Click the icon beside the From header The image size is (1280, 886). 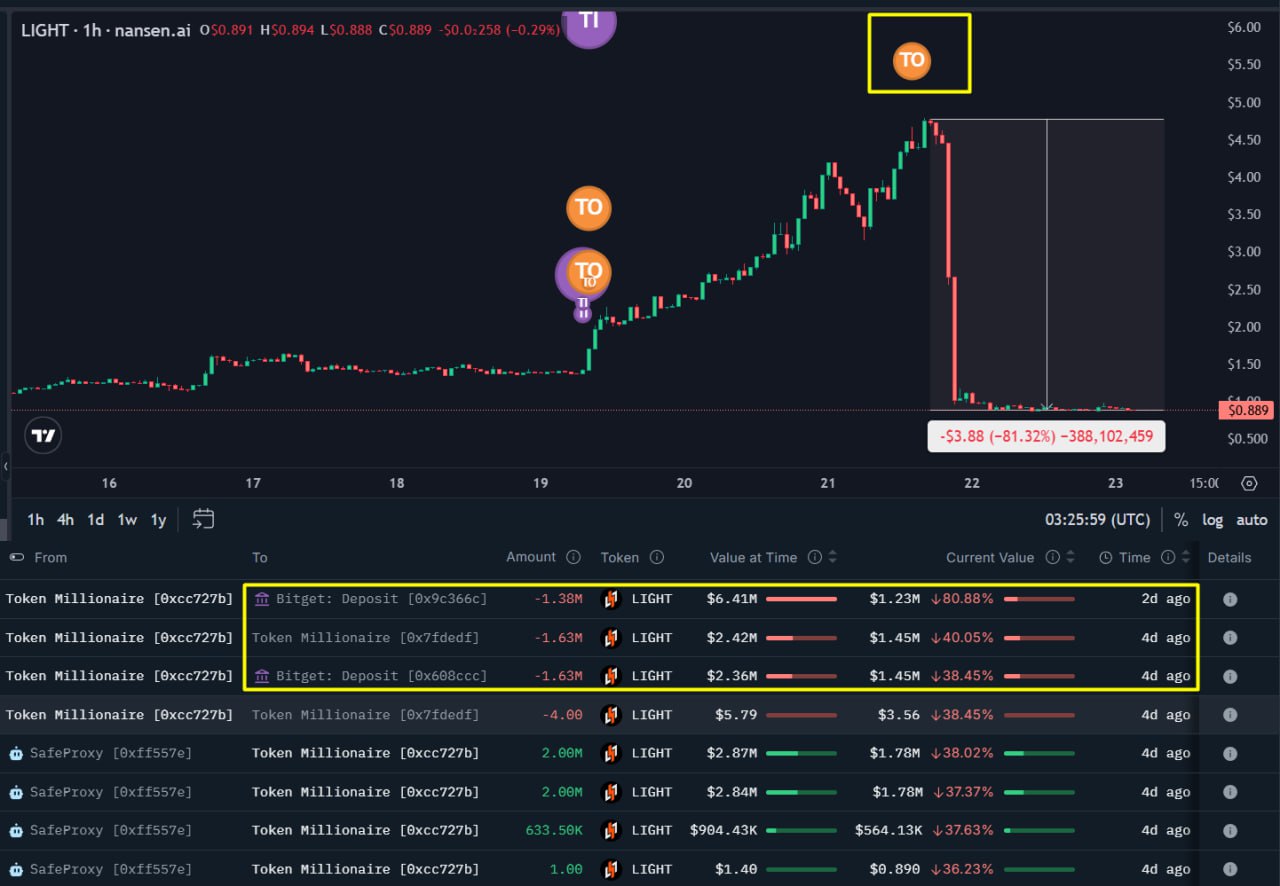tap(17, 557)
